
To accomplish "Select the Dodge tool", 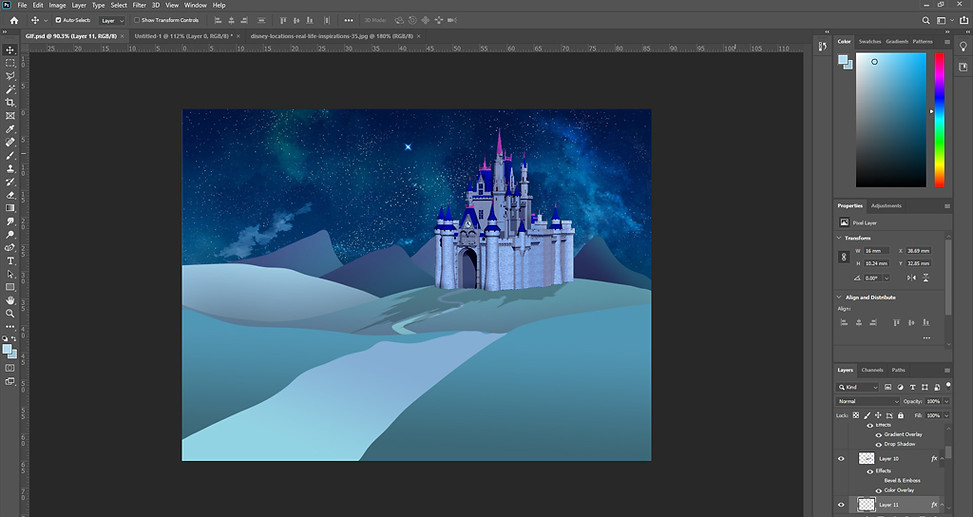I will click(x=10, y=235).
